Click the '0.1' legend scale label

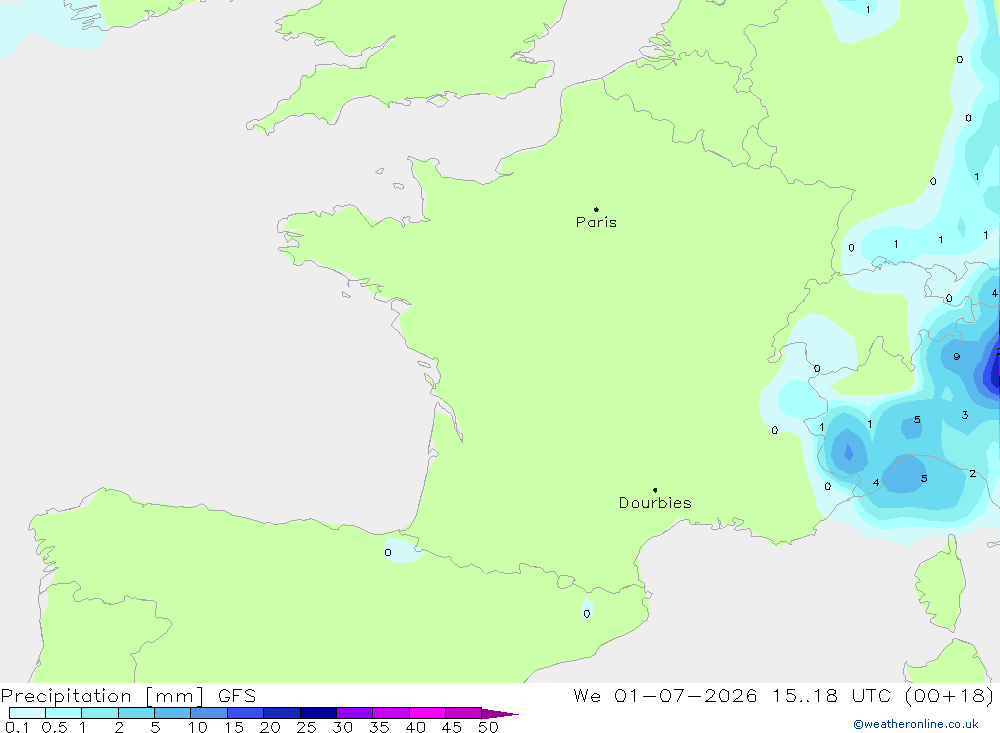coord(17,727)
